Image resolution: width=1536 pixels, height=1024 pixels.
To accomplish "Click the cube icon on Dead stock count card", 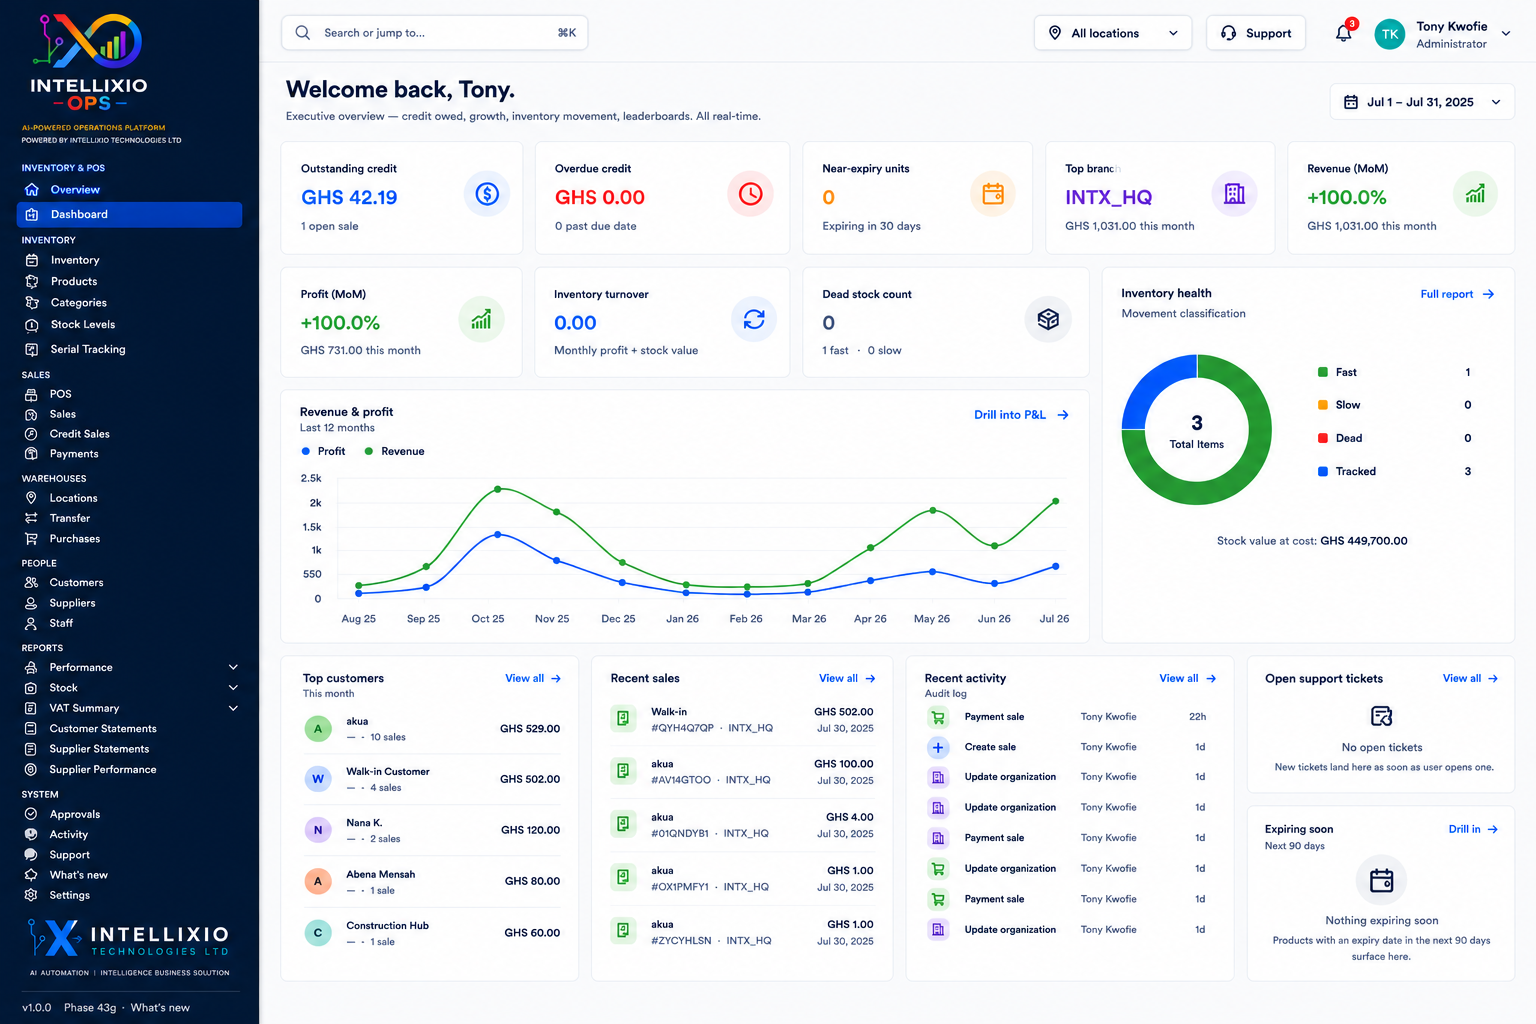I will point(1048,320).
